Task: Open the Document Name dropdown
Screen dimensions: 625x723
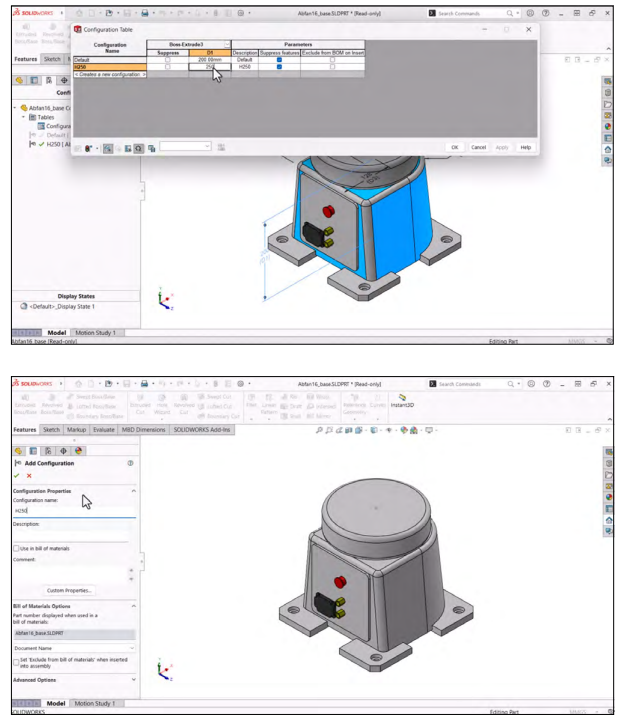Action: (74, 648)
